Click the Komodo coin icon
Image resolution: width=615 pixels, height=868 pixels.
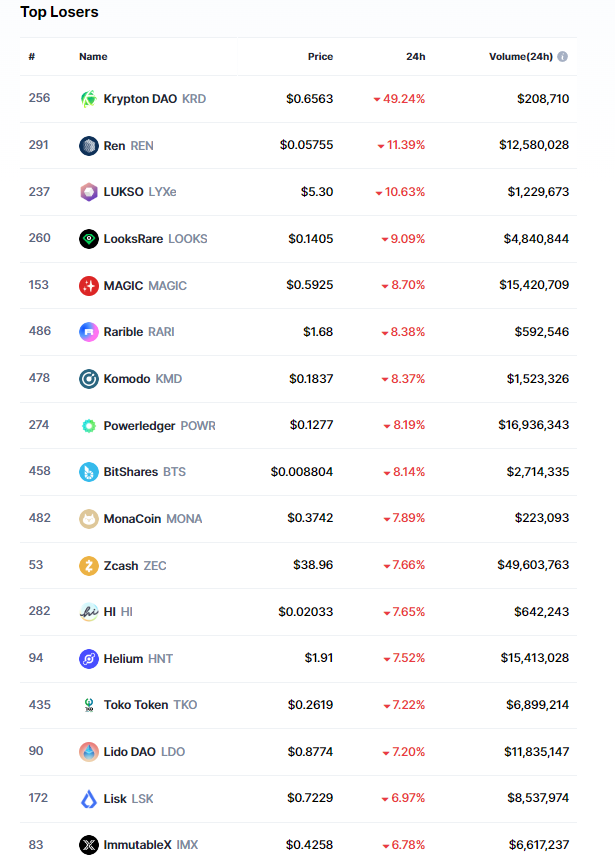tap(89, 379)
